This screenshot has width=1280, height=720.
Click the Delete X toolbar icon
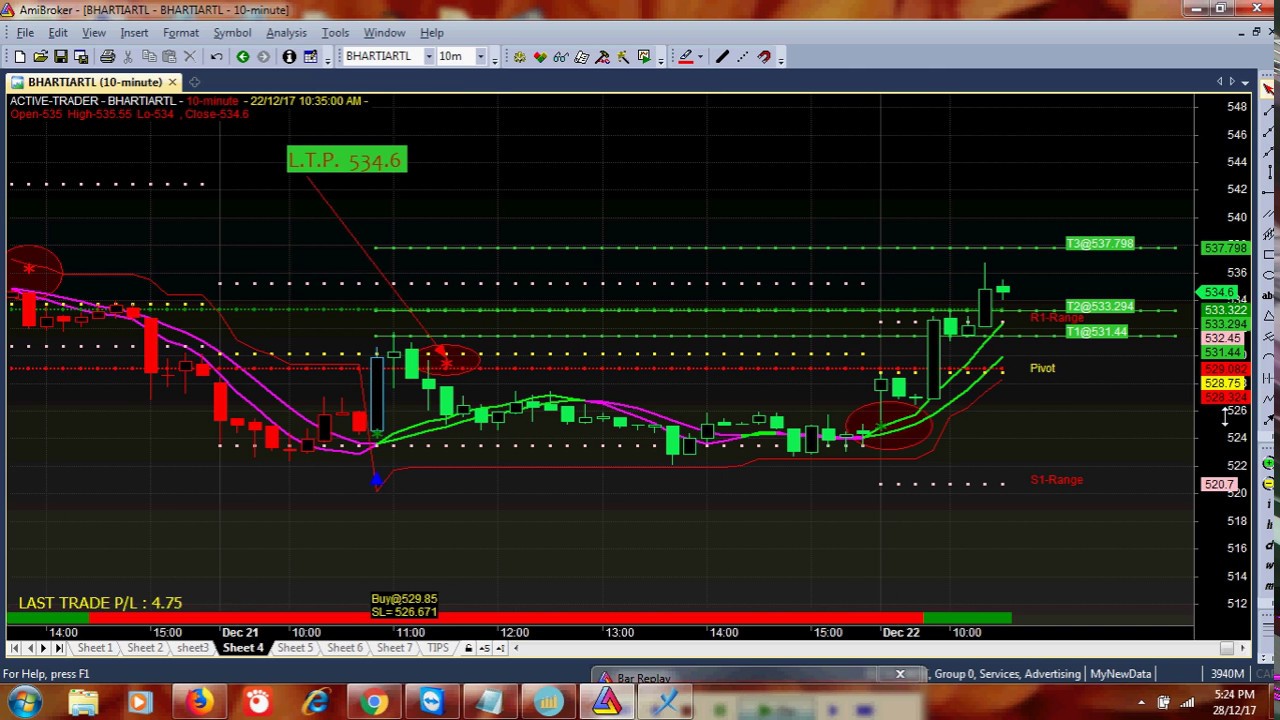point(190,57)
